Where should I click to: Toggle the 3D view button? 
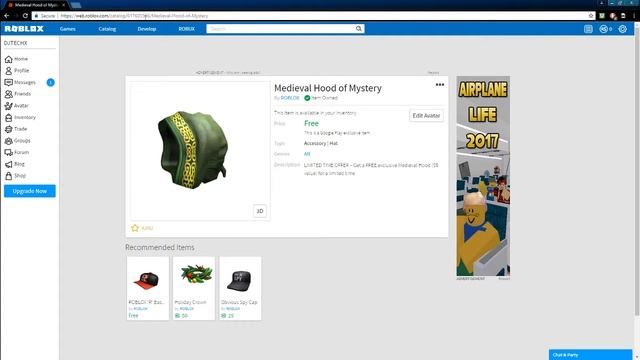pos(260,211)
